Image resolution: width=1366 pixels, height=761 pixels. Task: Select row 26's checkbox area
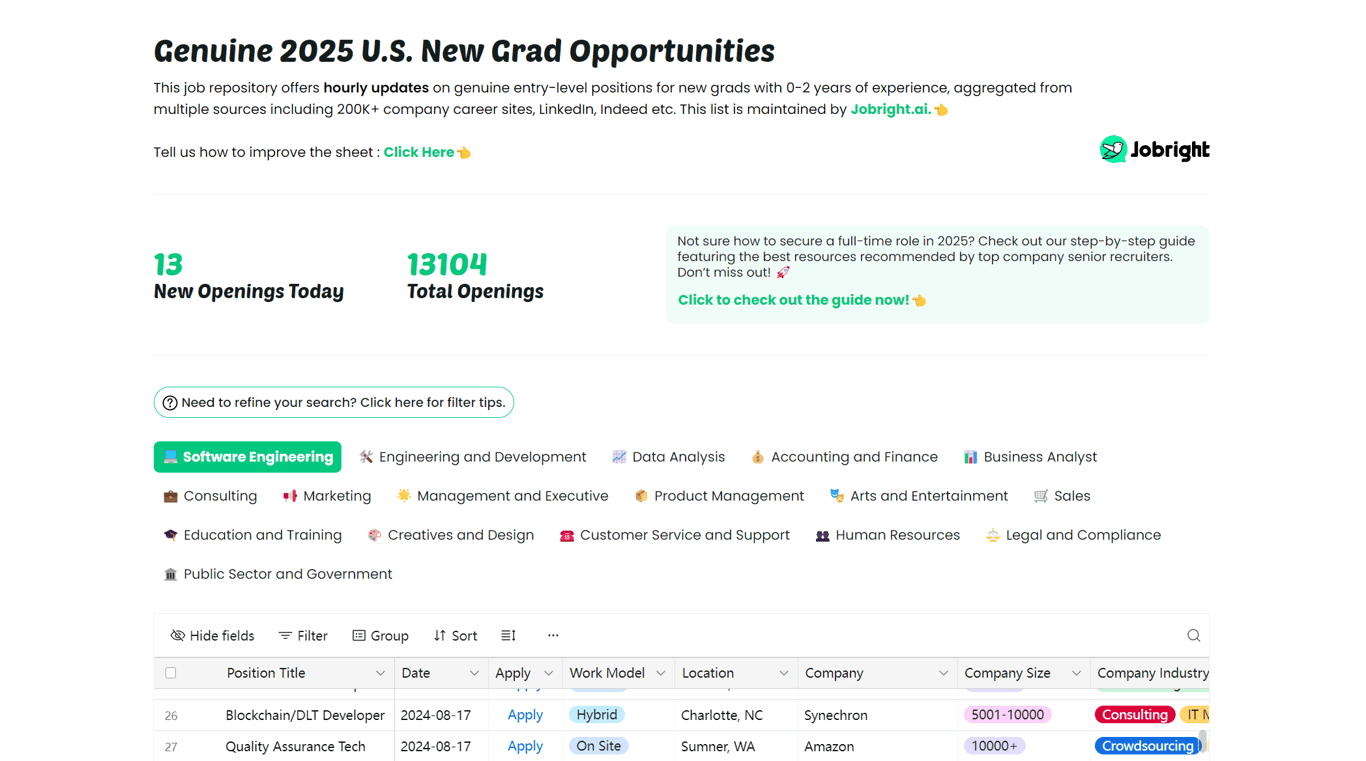(x=171, y=715)
